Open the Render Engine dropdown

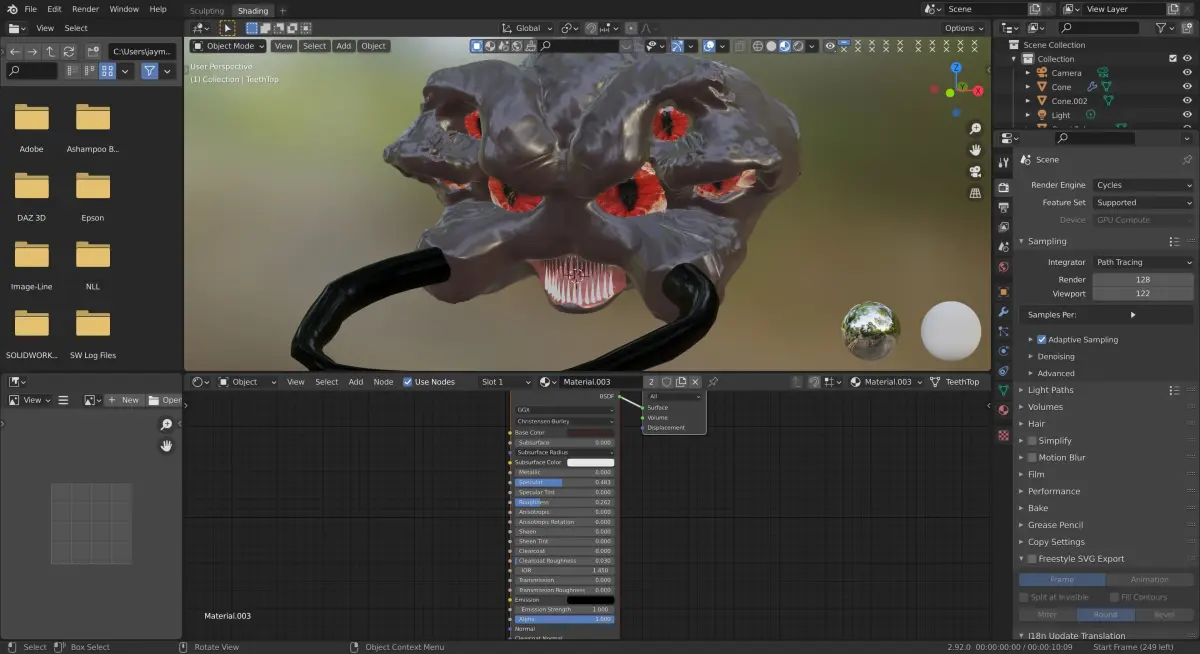[x=1143, y=185]
